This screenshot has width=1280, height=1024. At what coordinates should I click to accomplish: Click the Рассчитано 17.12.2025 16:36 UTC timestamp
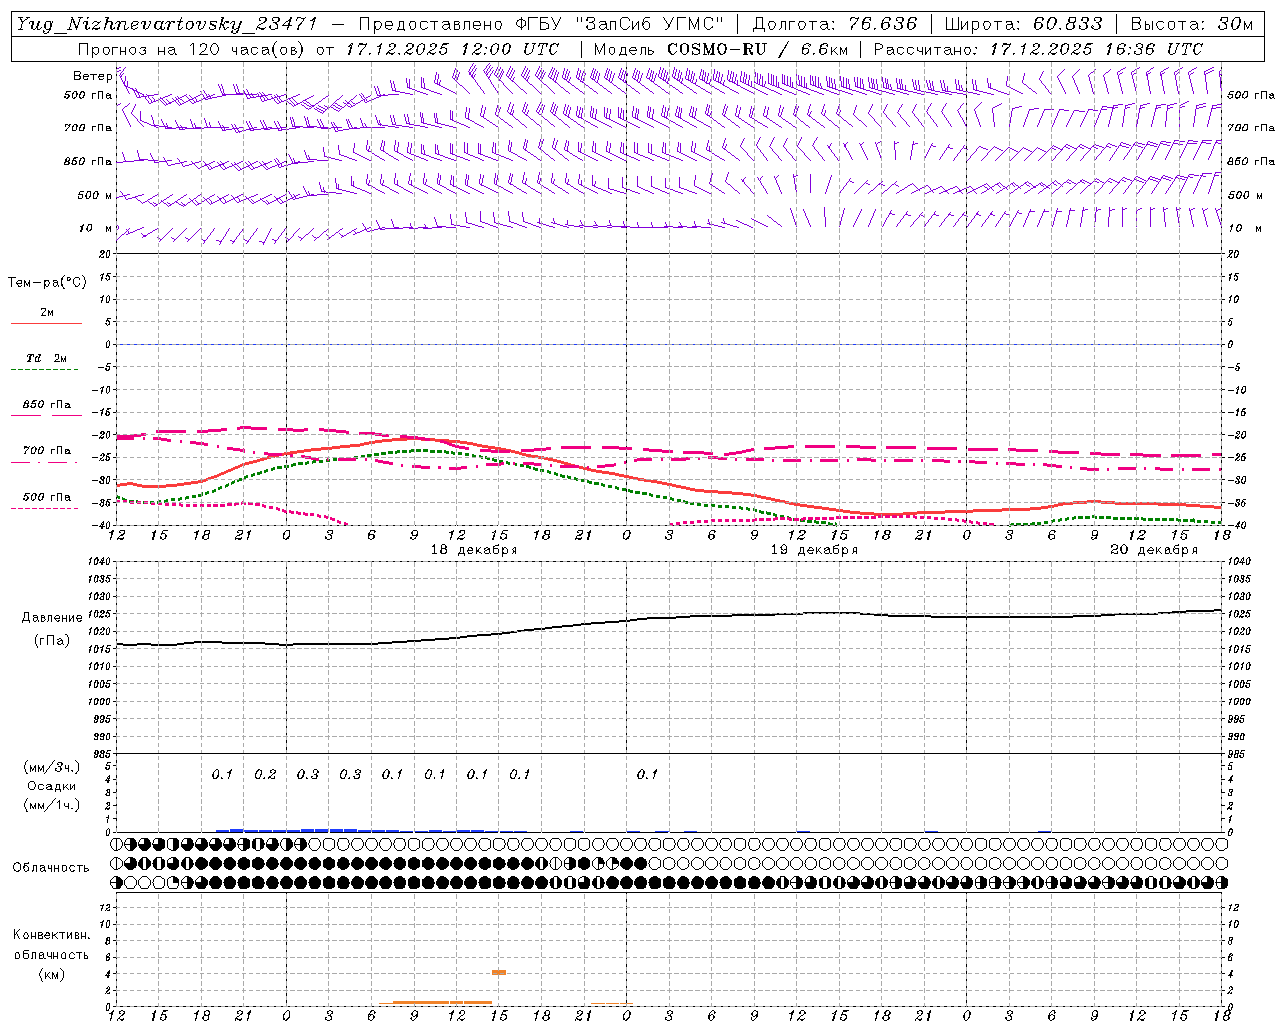(x=1038, y=49)
